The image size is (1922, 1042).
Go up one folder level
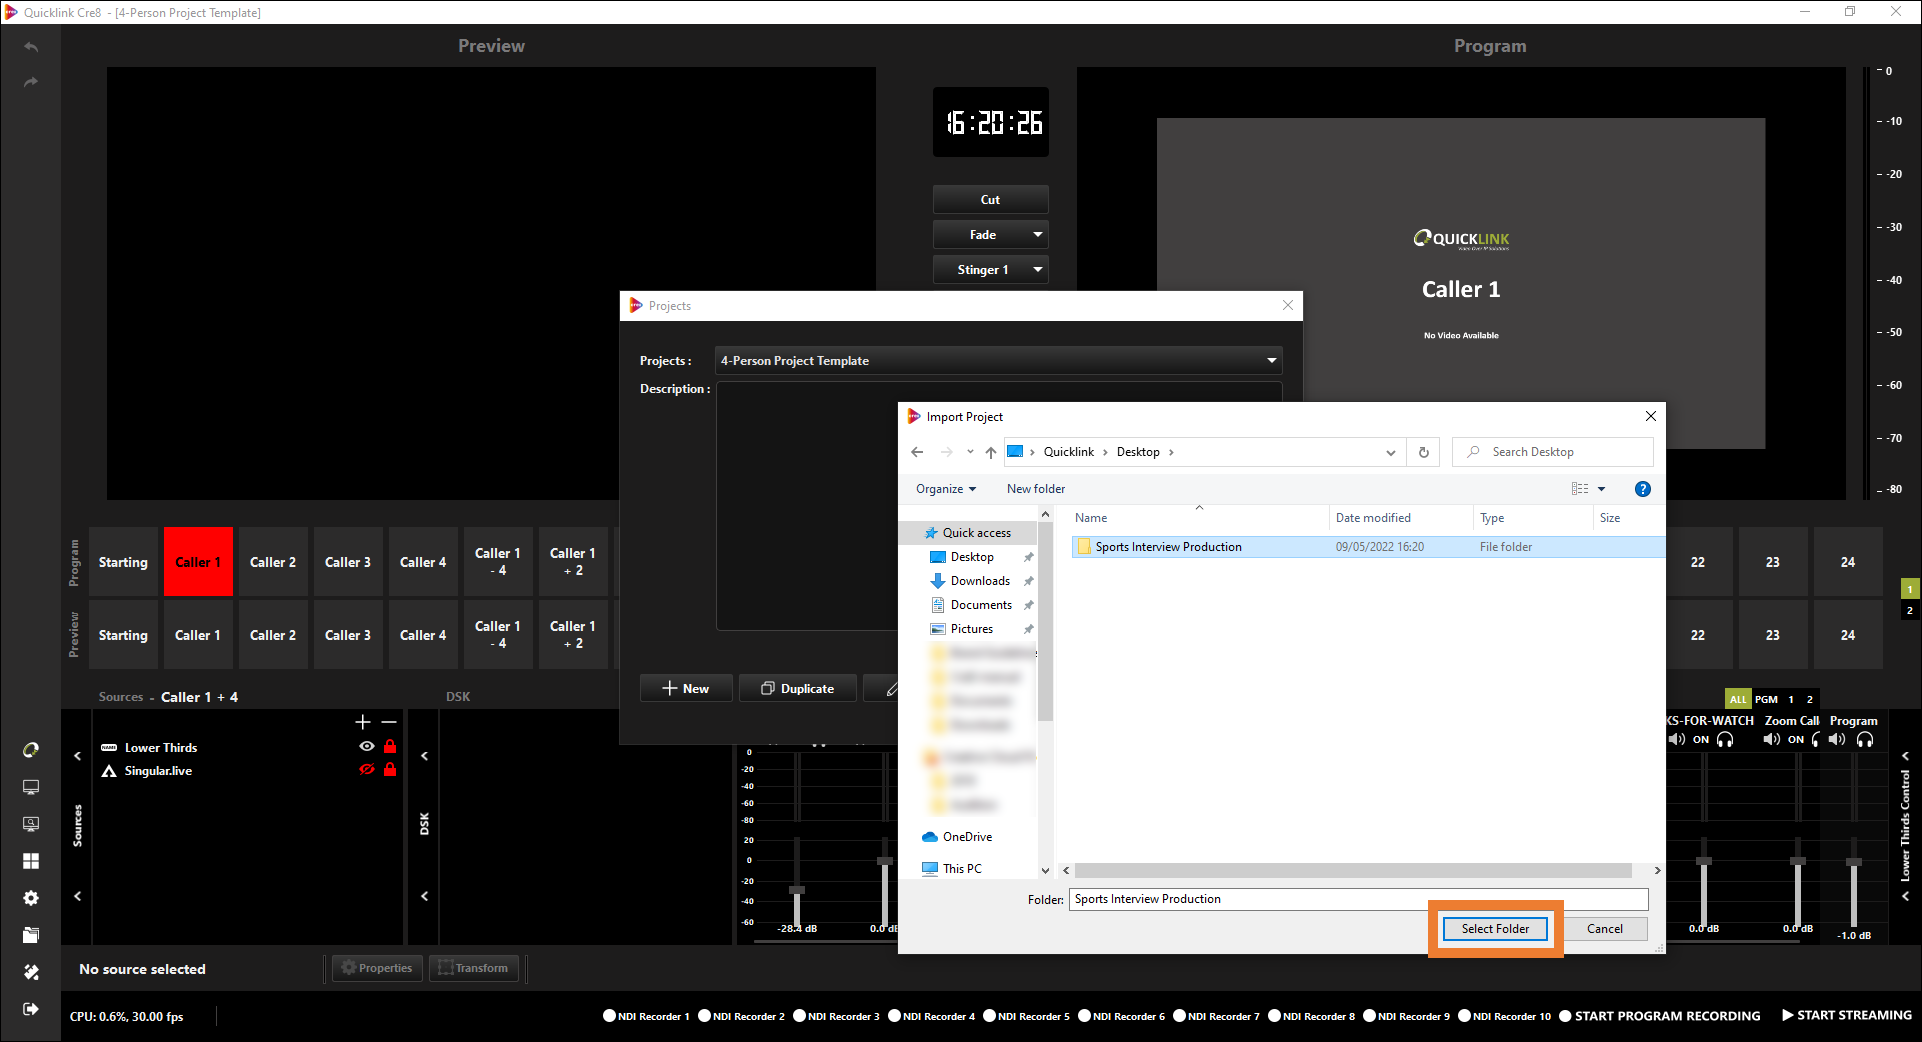[x=990, y=452]
